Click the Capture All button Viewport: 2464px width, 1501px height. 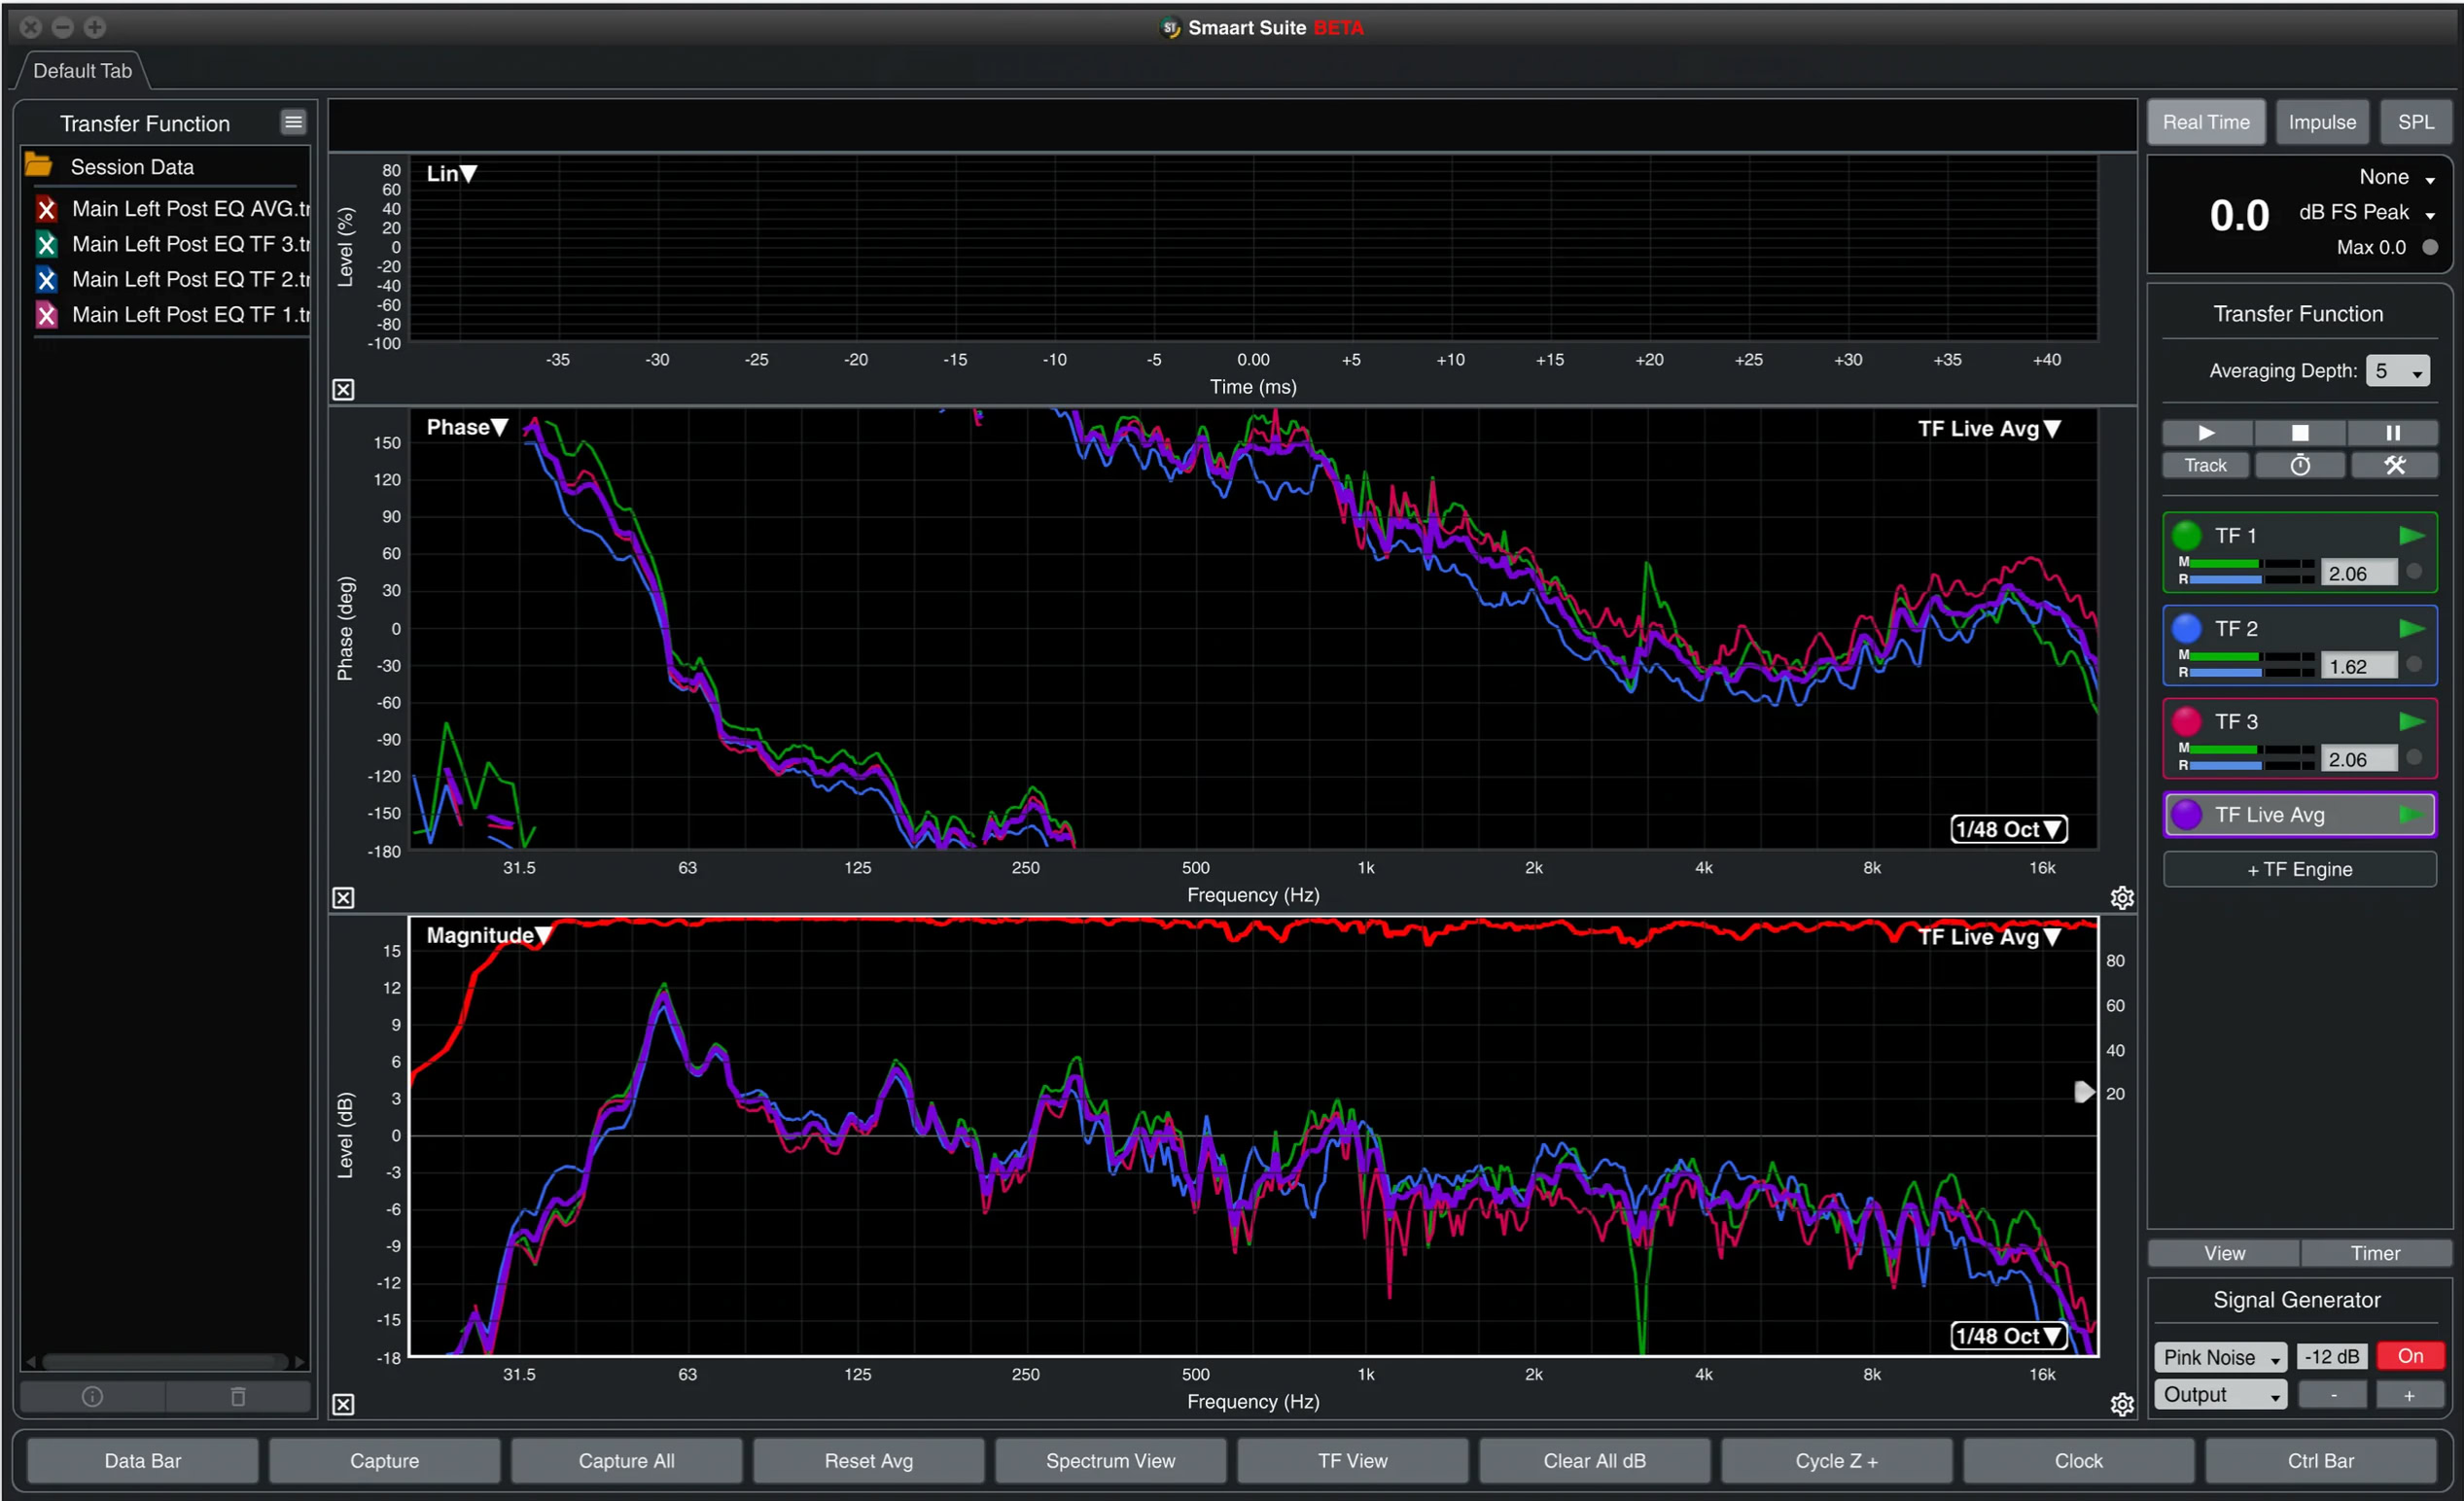pos(626,1460)
